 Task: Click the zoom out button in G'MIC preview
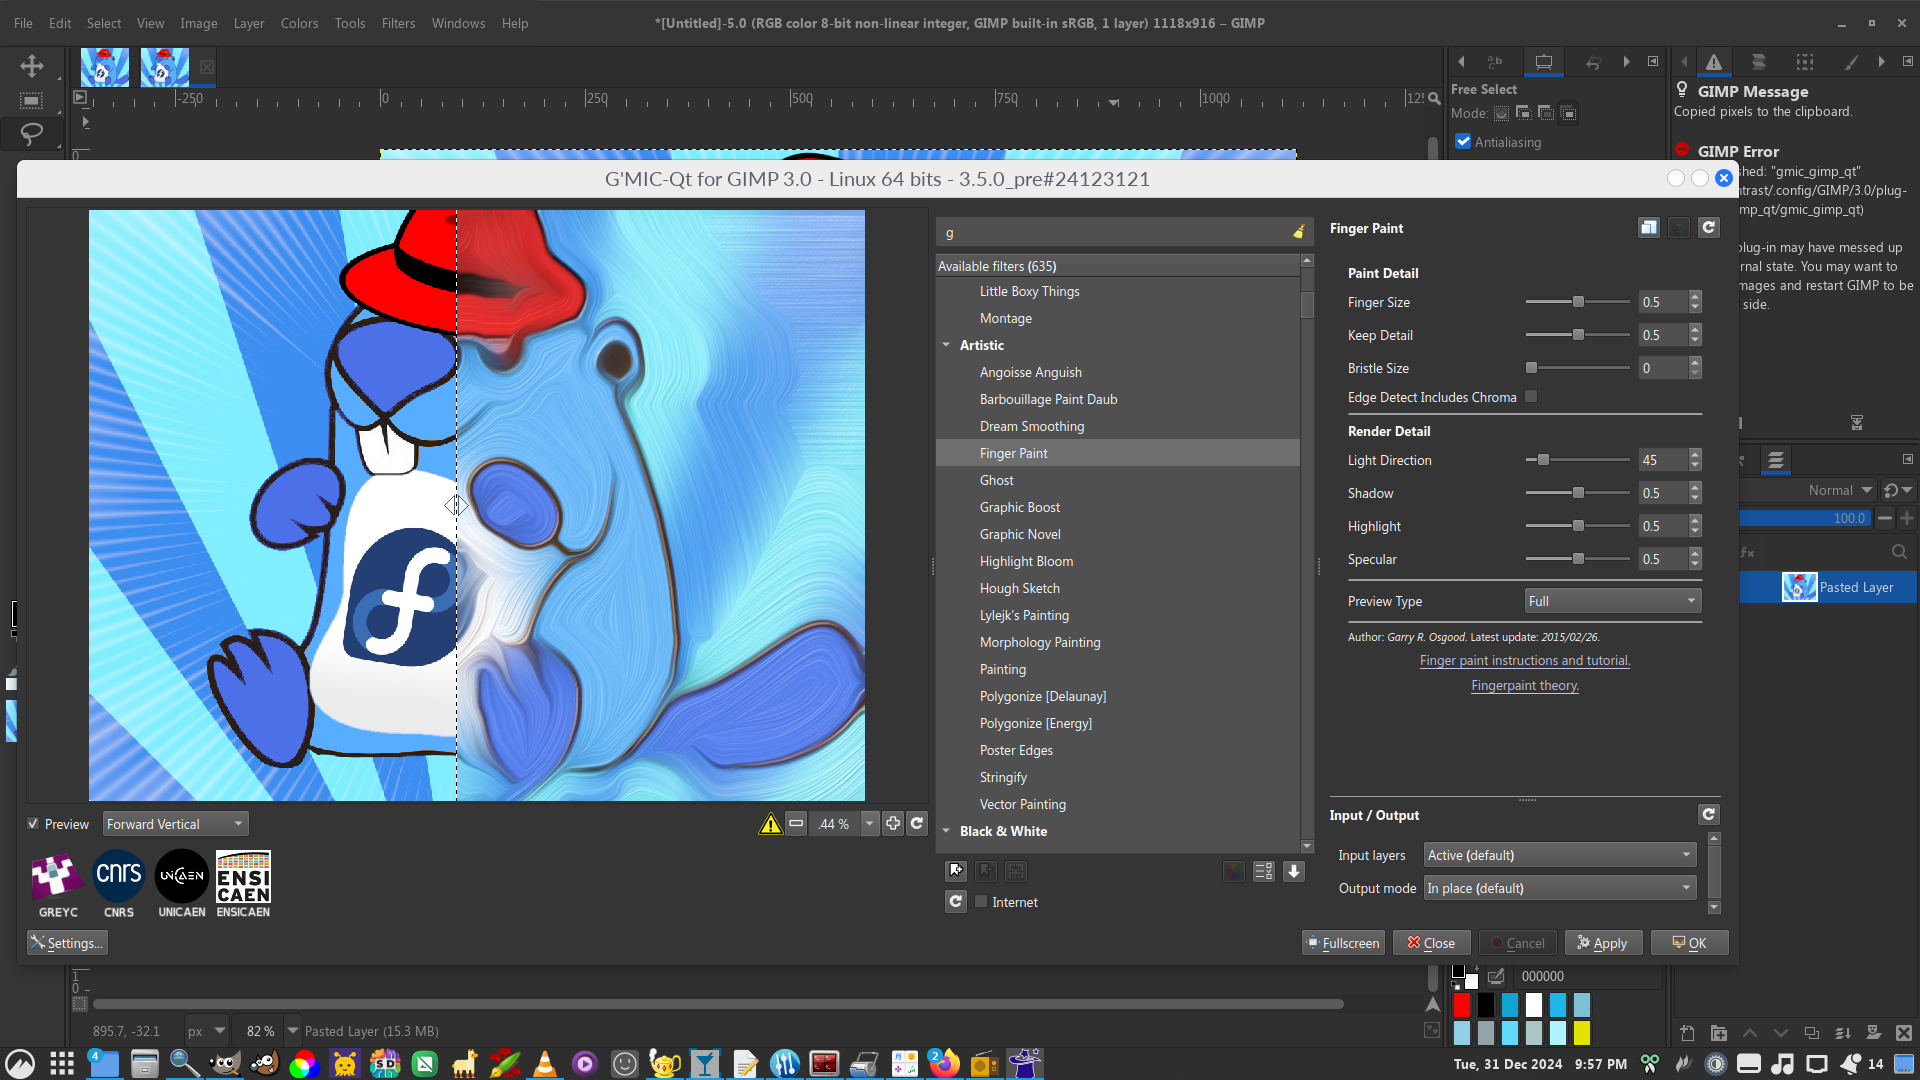pos(796,824)
